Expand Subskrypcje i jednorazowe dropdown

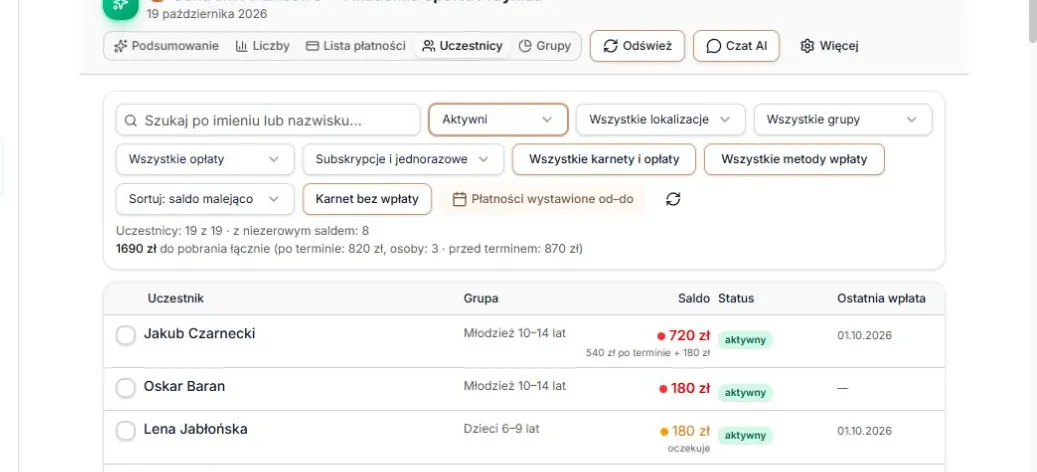point(403,159)
